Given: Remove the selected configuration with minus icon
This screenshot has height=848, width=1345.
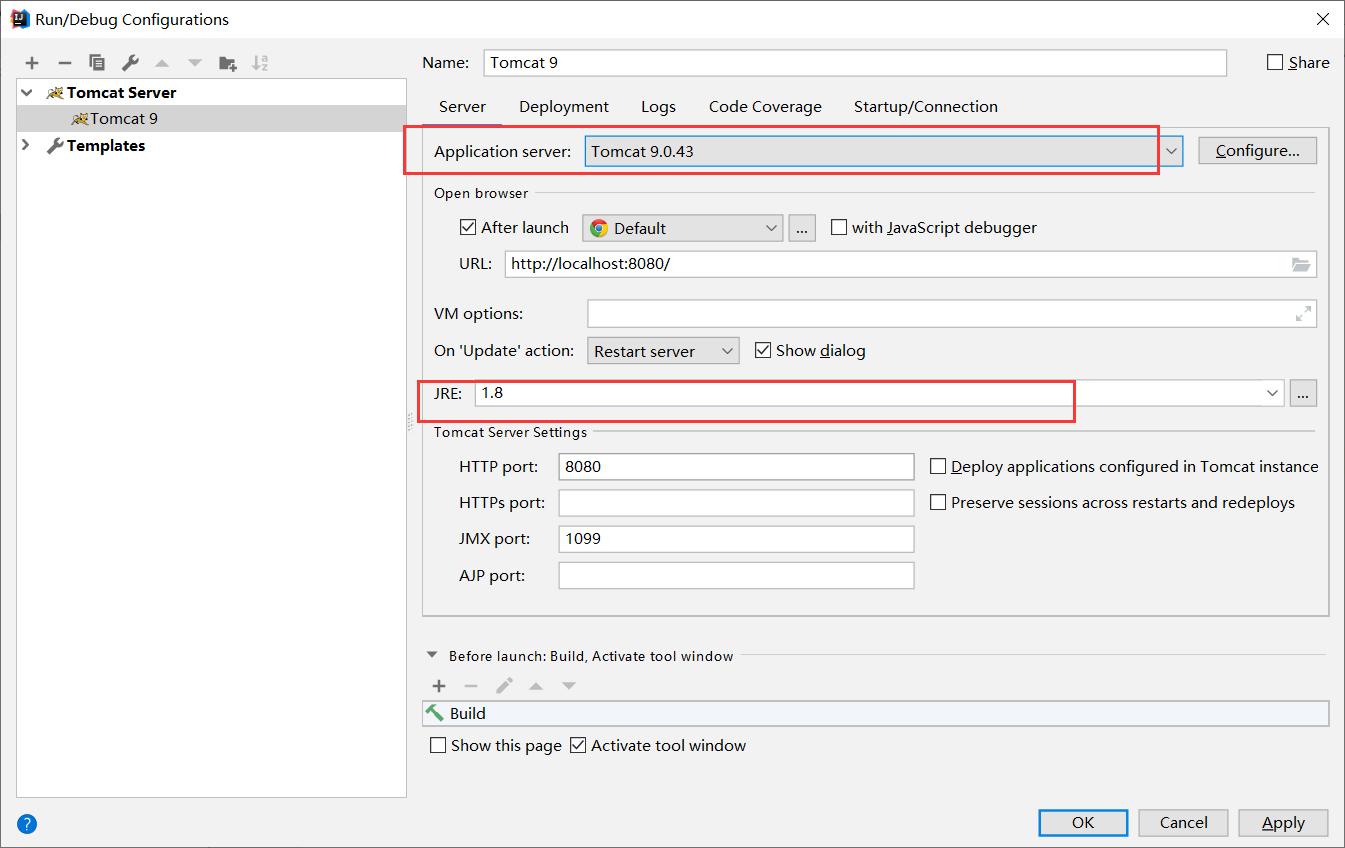Looking at the screenshot, I should (64, 63).
